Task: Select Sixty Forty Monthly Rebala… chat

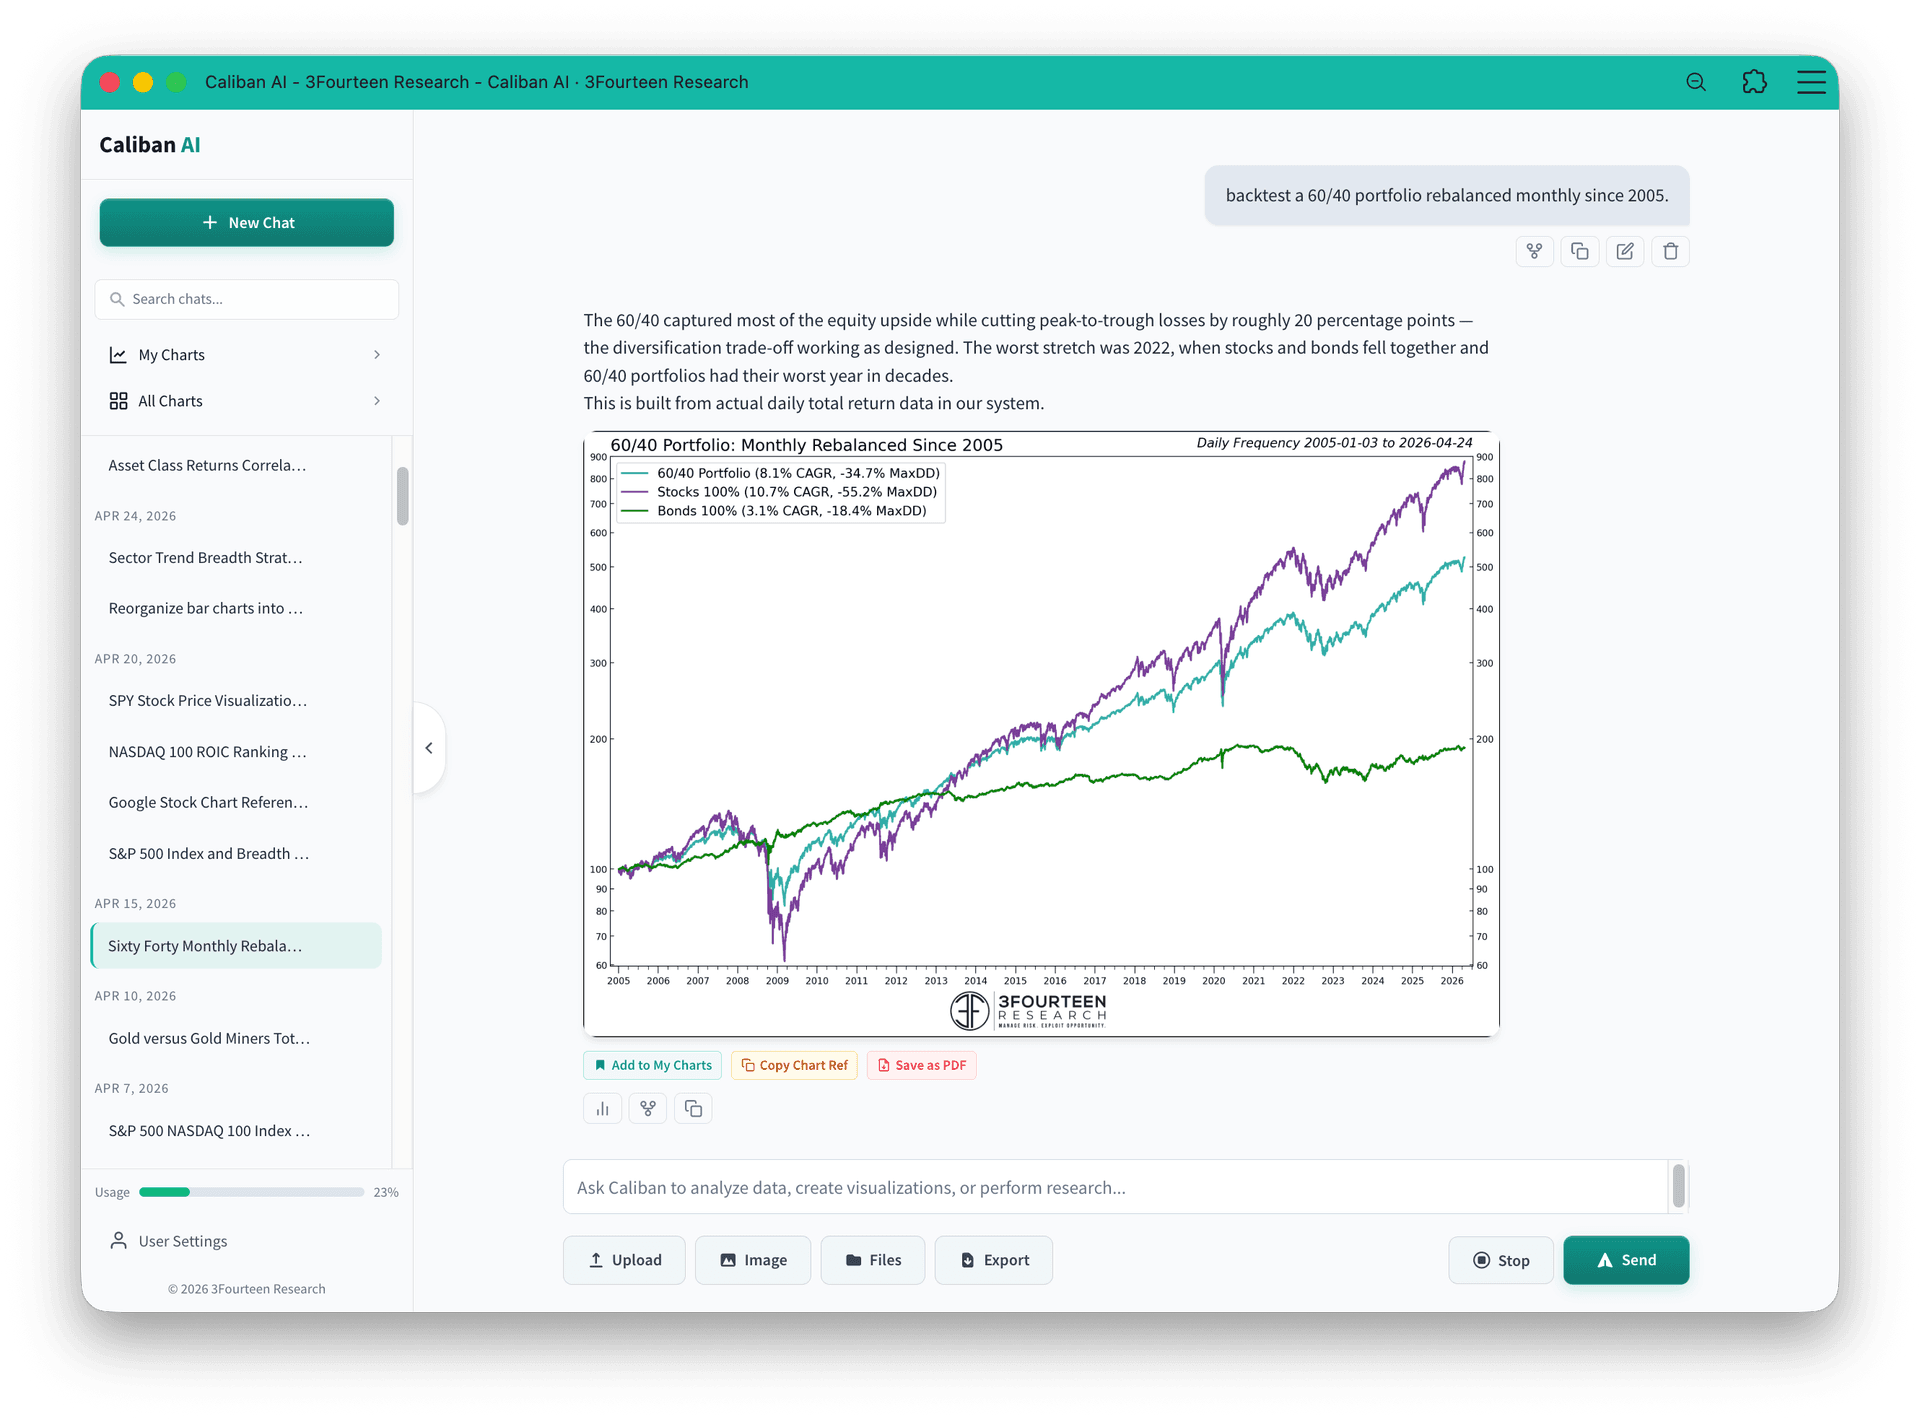Action: click(236, 946)
